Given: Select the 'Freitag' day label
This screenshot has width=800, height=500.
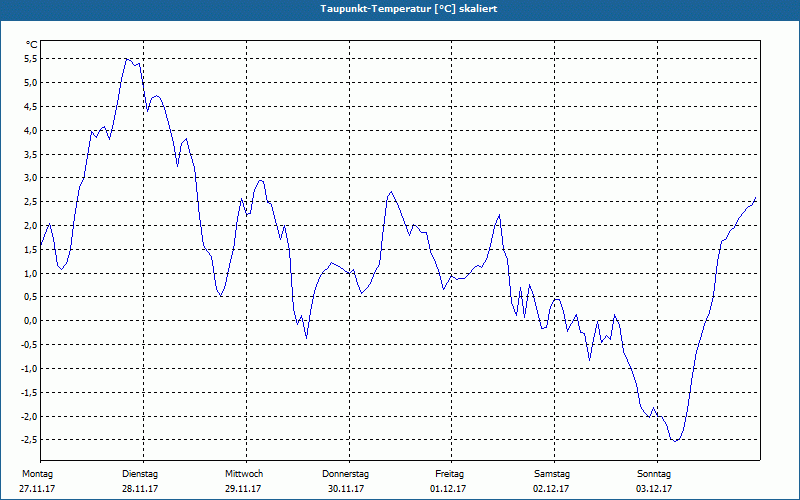Looking at the screenshot, I should coord(449,474).
